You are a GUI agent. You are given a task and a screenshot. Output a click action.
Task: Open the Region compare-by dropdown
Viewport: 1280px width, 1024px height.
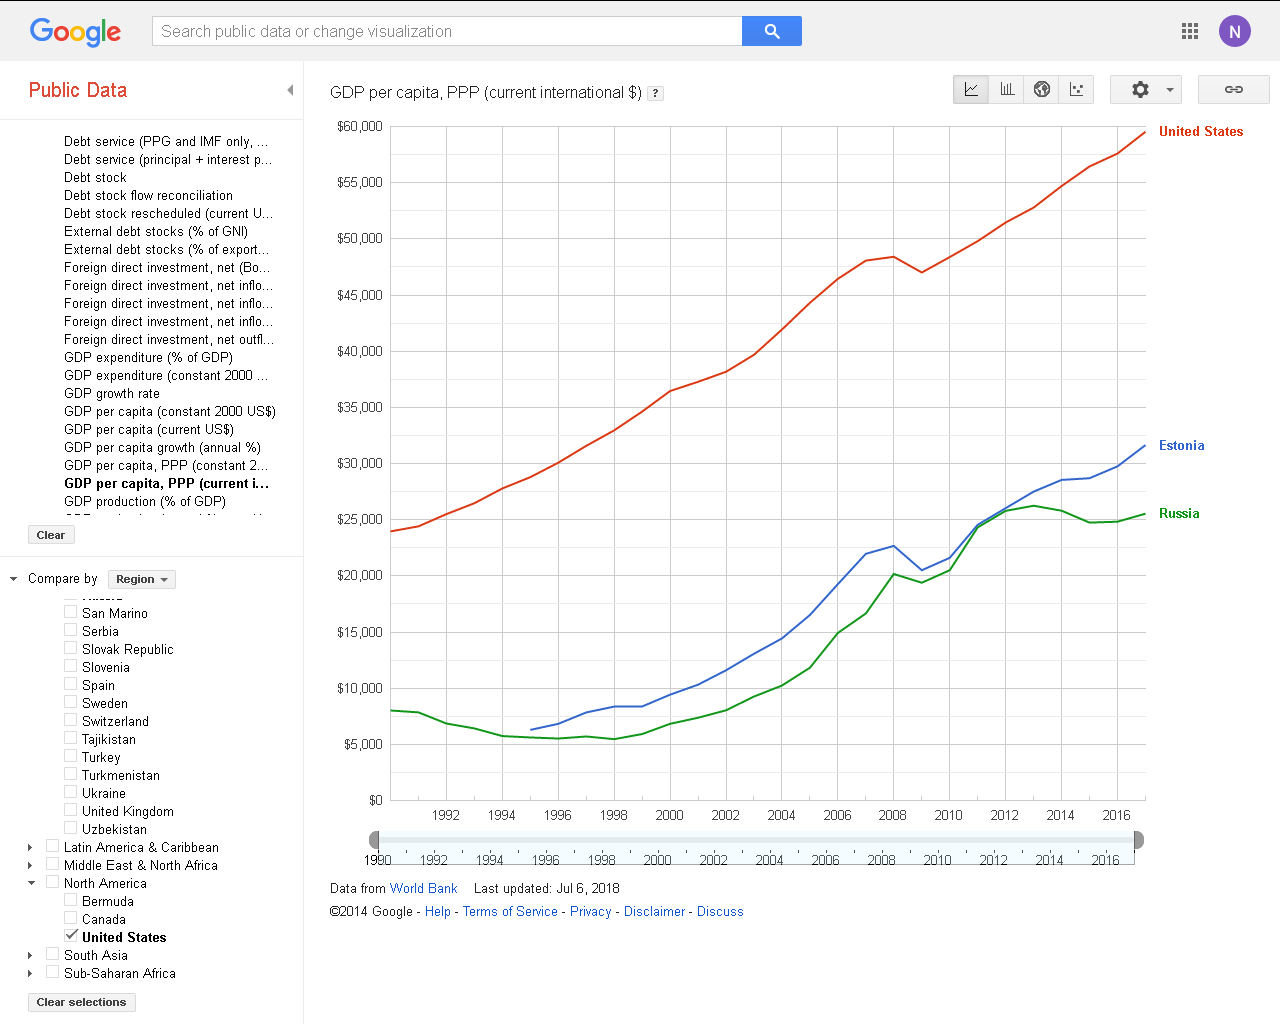coord(141,579)
